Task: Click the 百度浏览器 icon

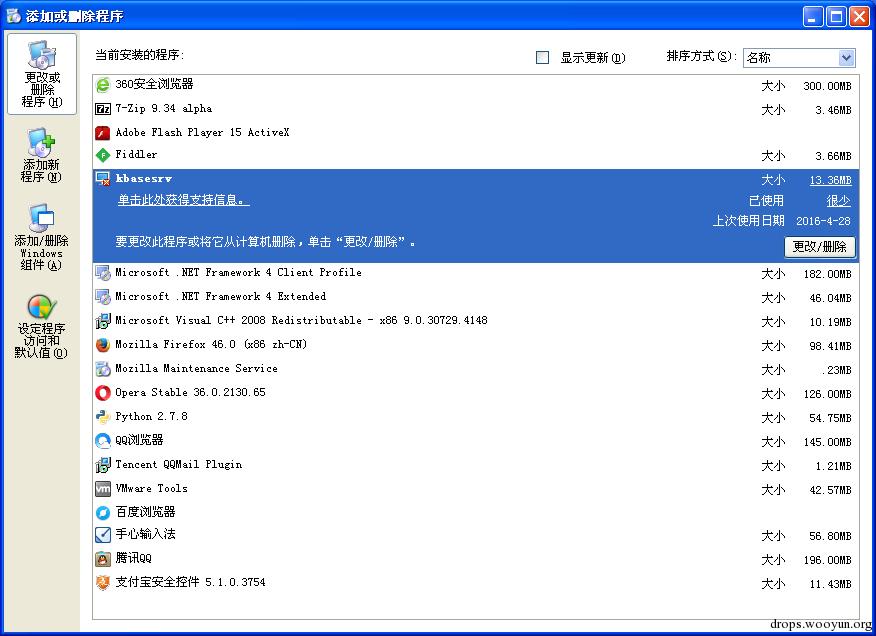Action: (103, 512)
